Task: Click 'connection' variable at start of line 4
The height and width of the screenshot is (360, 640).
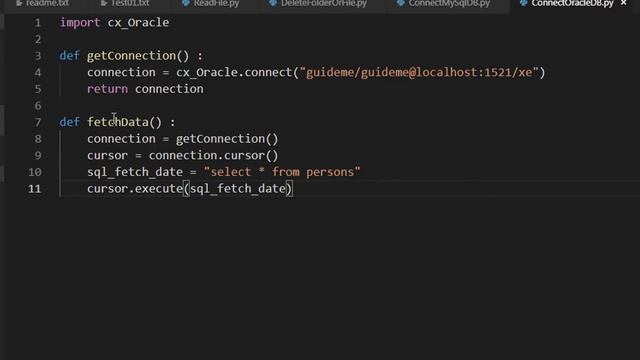Action: coord(121,73)
